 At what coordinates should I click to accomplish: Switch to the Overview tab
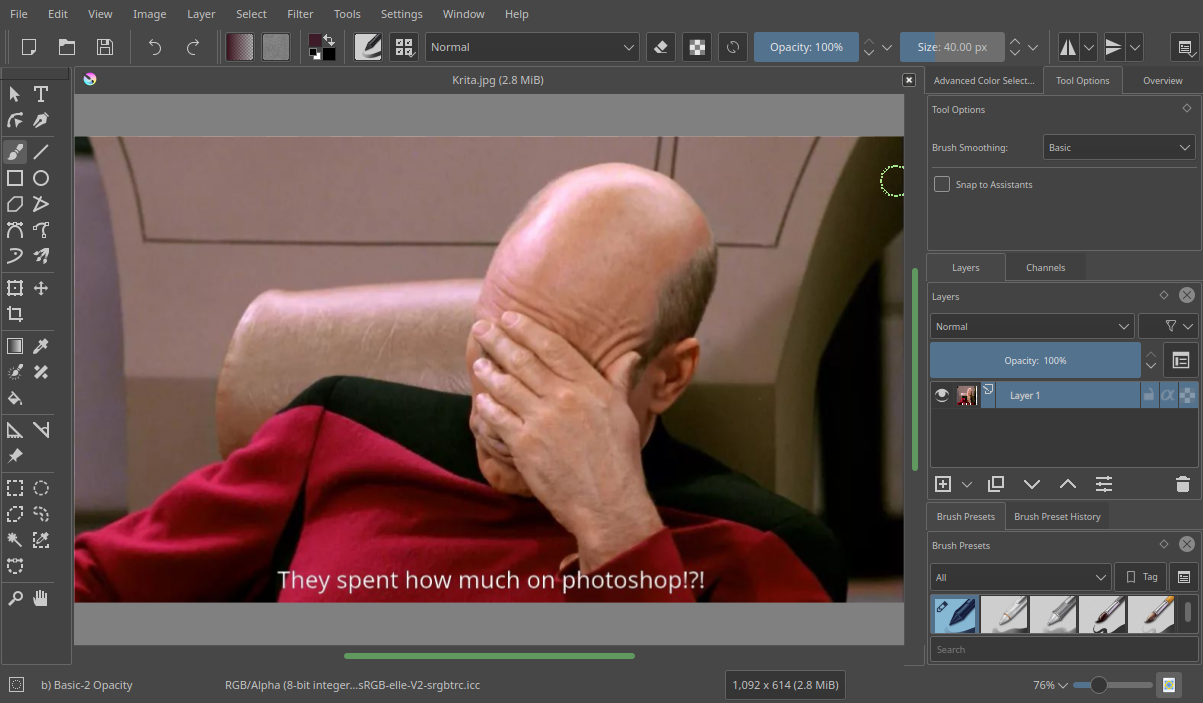click(1163, 80)
